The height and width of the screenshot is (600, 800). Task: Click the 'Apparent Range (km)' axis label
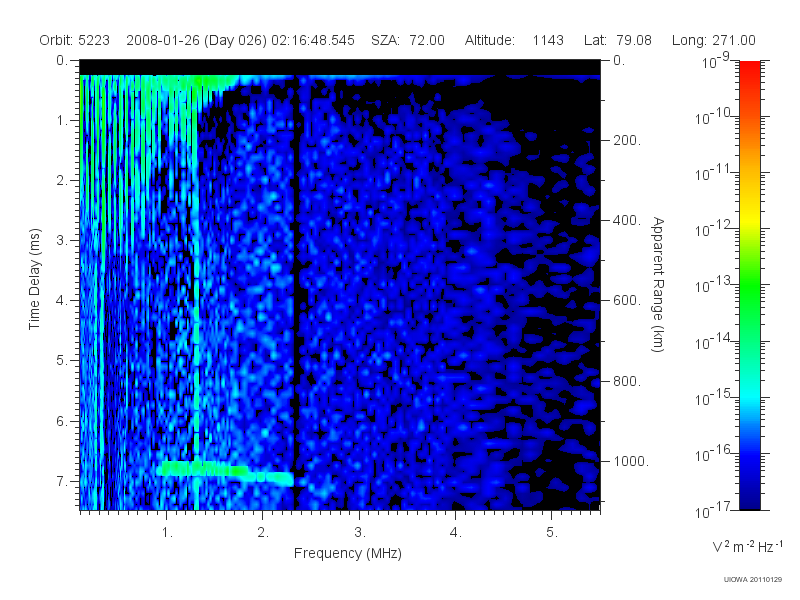pos(658,285)
